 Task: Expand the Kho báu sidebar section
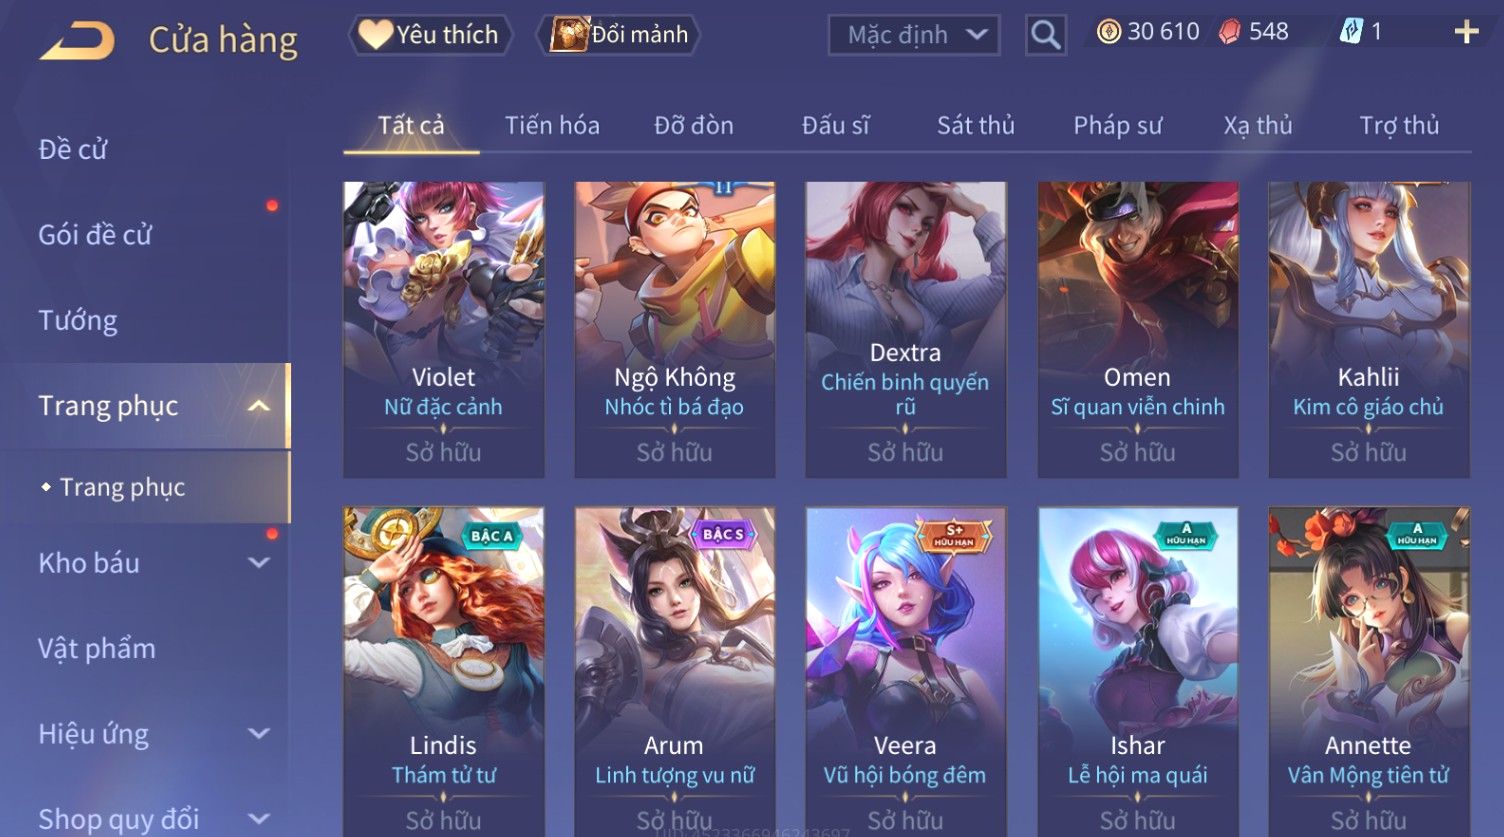(259, 563)
